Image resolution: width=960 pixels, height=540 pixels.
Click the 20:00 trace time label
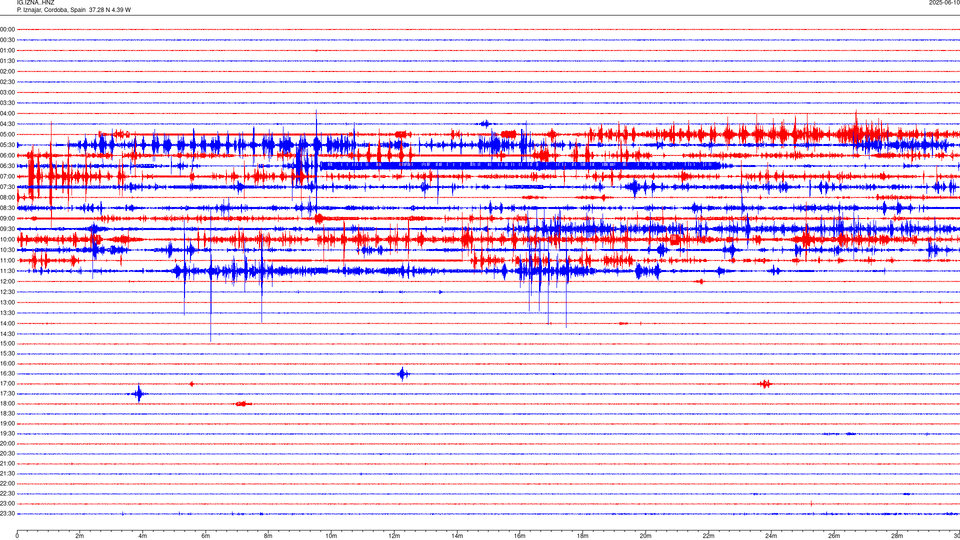point(7,443)
